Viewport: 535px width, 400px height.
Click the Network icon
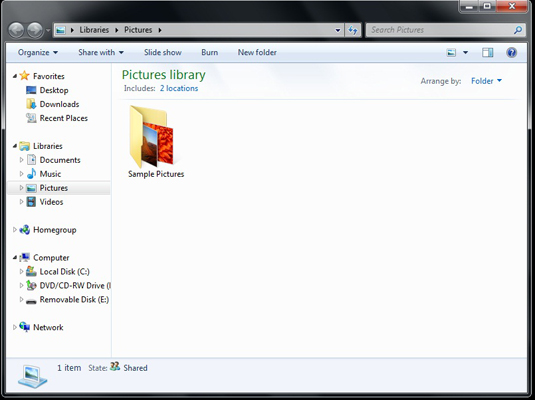(24, 327)
